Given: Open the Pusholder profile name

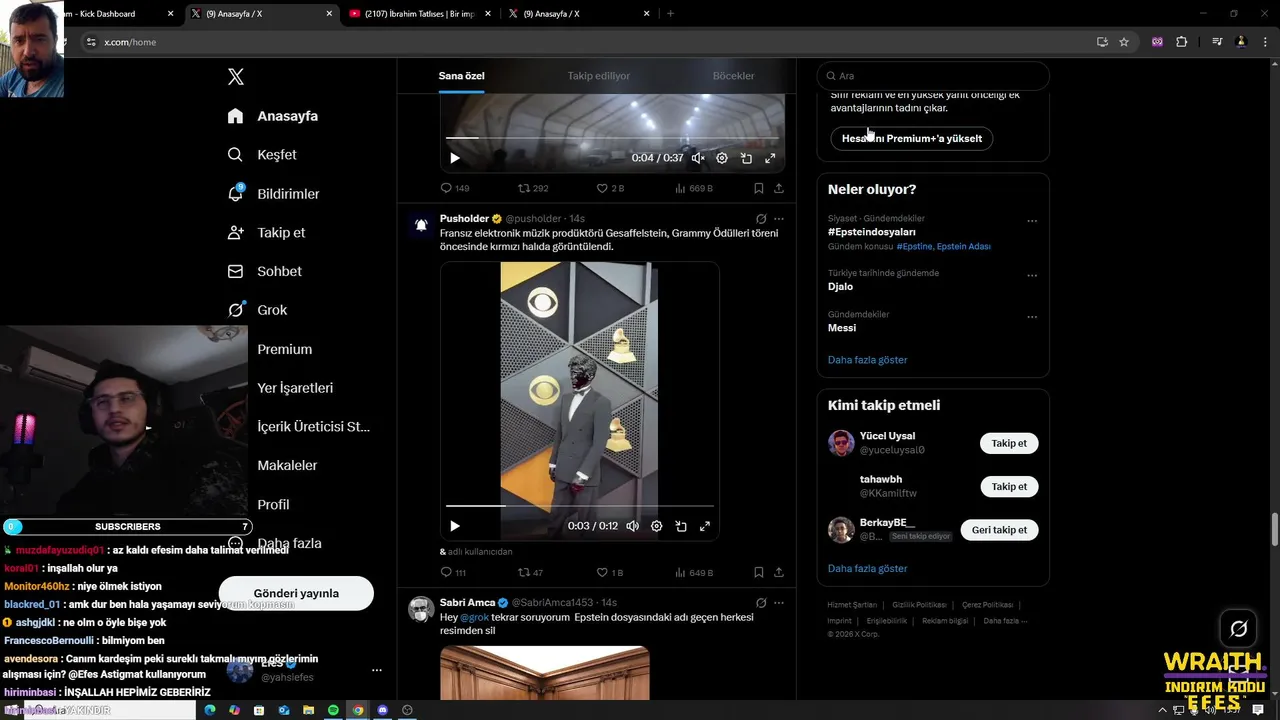Looking at the screenshot, I should [x=464, y=218].
